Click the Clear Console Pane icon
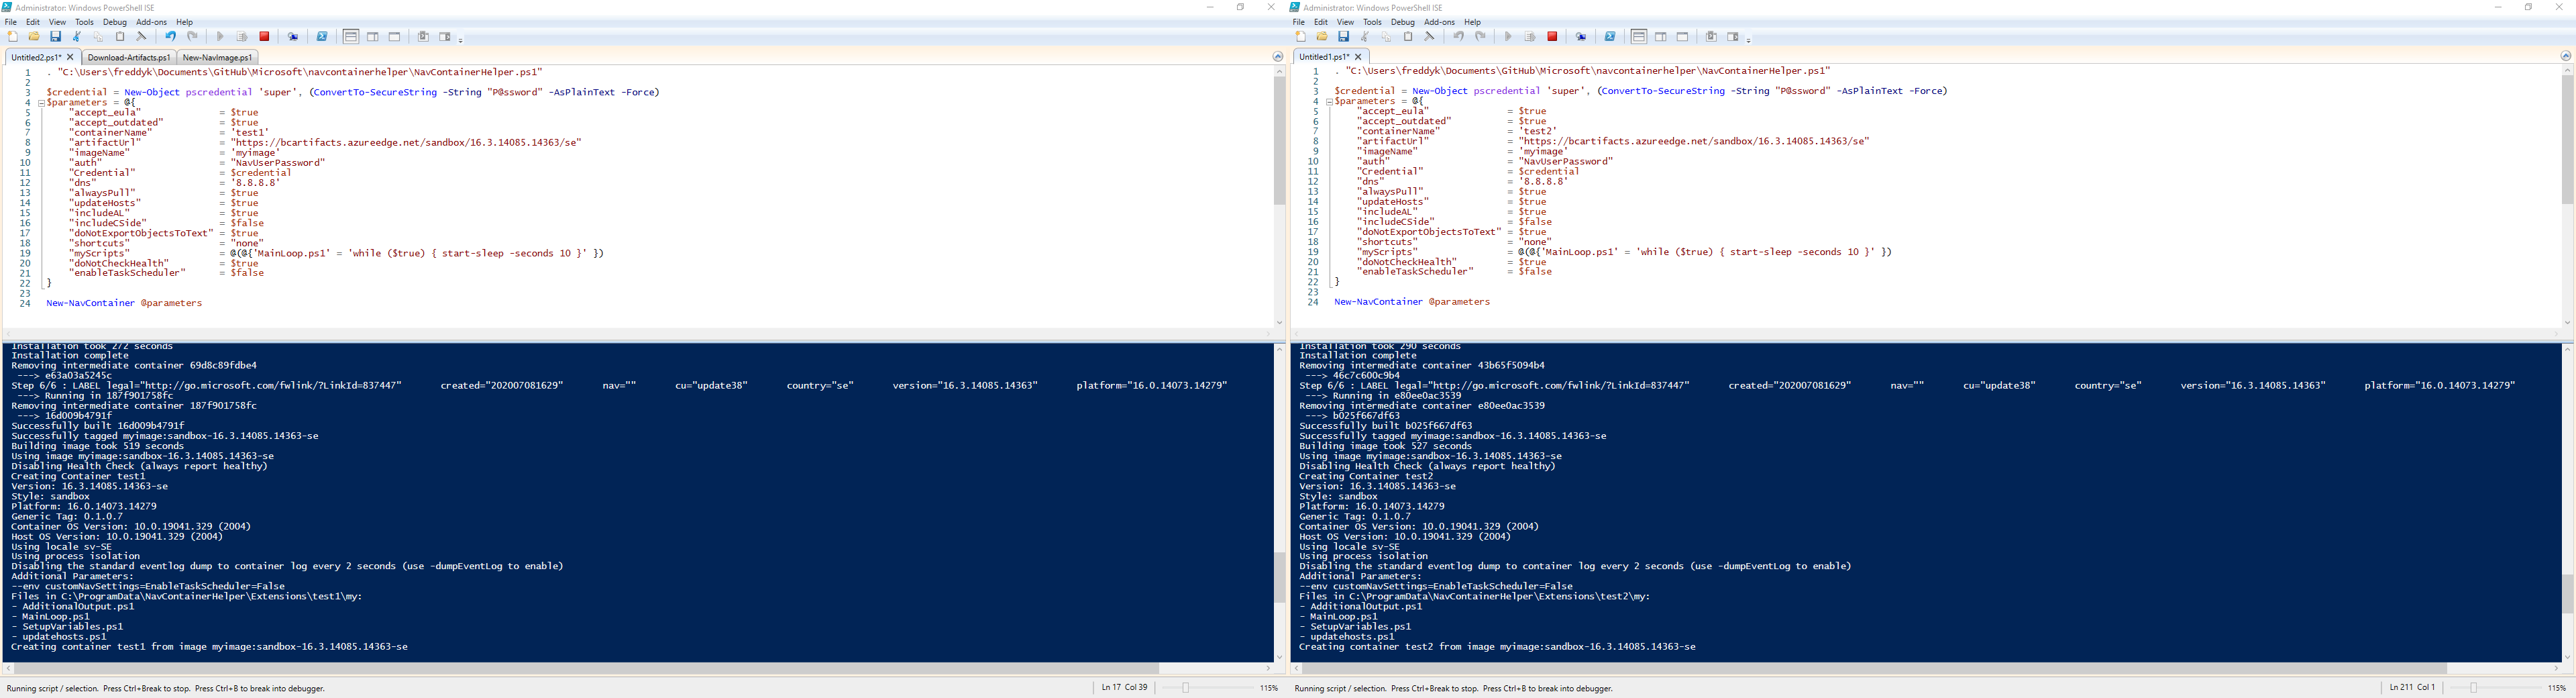 click(x=141, y=36)
